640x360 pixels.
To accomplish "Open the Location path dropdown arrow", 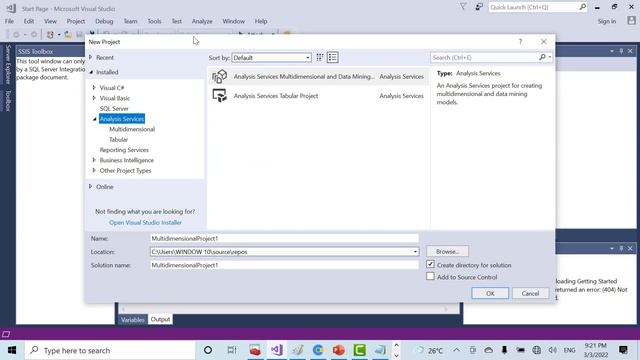I will click(x=415, y=252).
